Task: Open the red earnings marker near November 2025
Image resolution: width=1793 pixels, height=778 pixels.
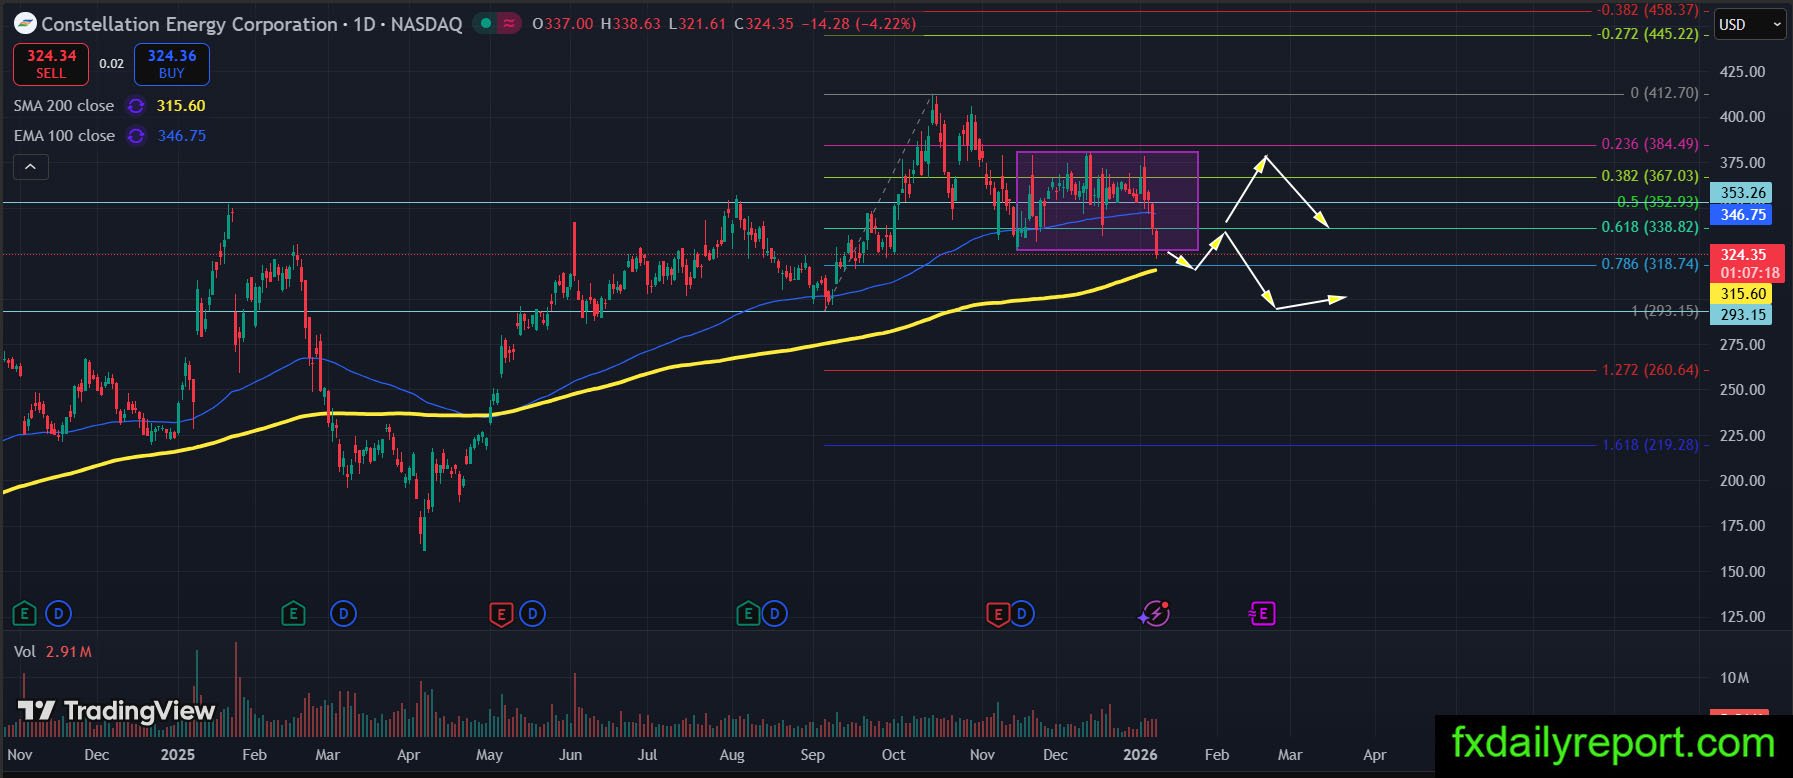Action: (x=997, y=613)
